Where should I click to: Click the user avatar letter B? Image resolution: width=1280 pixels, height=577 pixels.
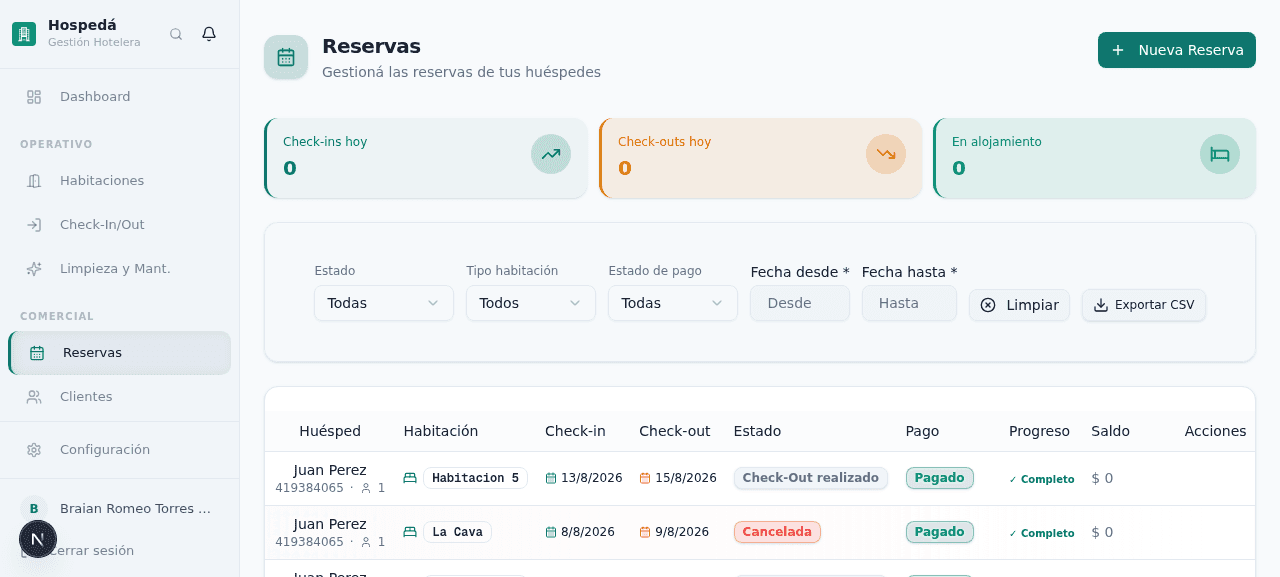34,508
